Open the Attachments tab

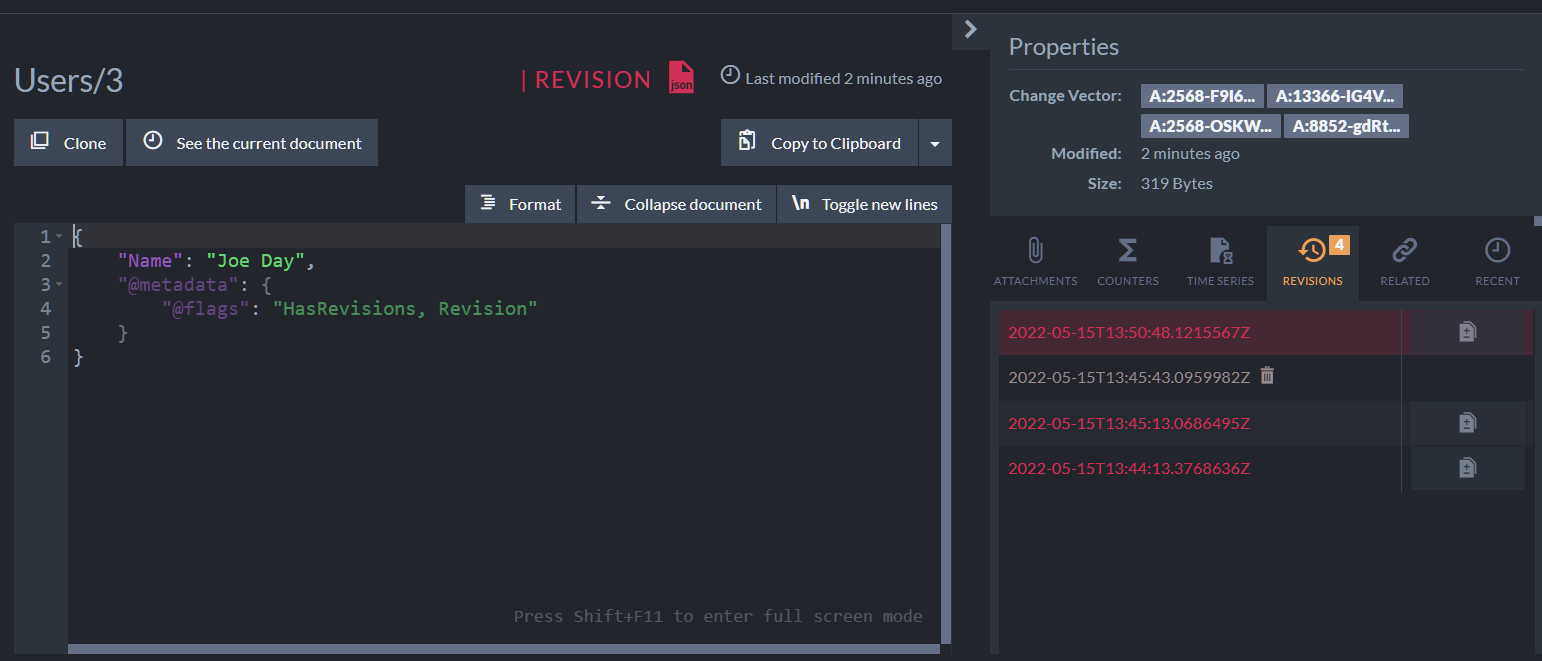tap(1035, 262)
